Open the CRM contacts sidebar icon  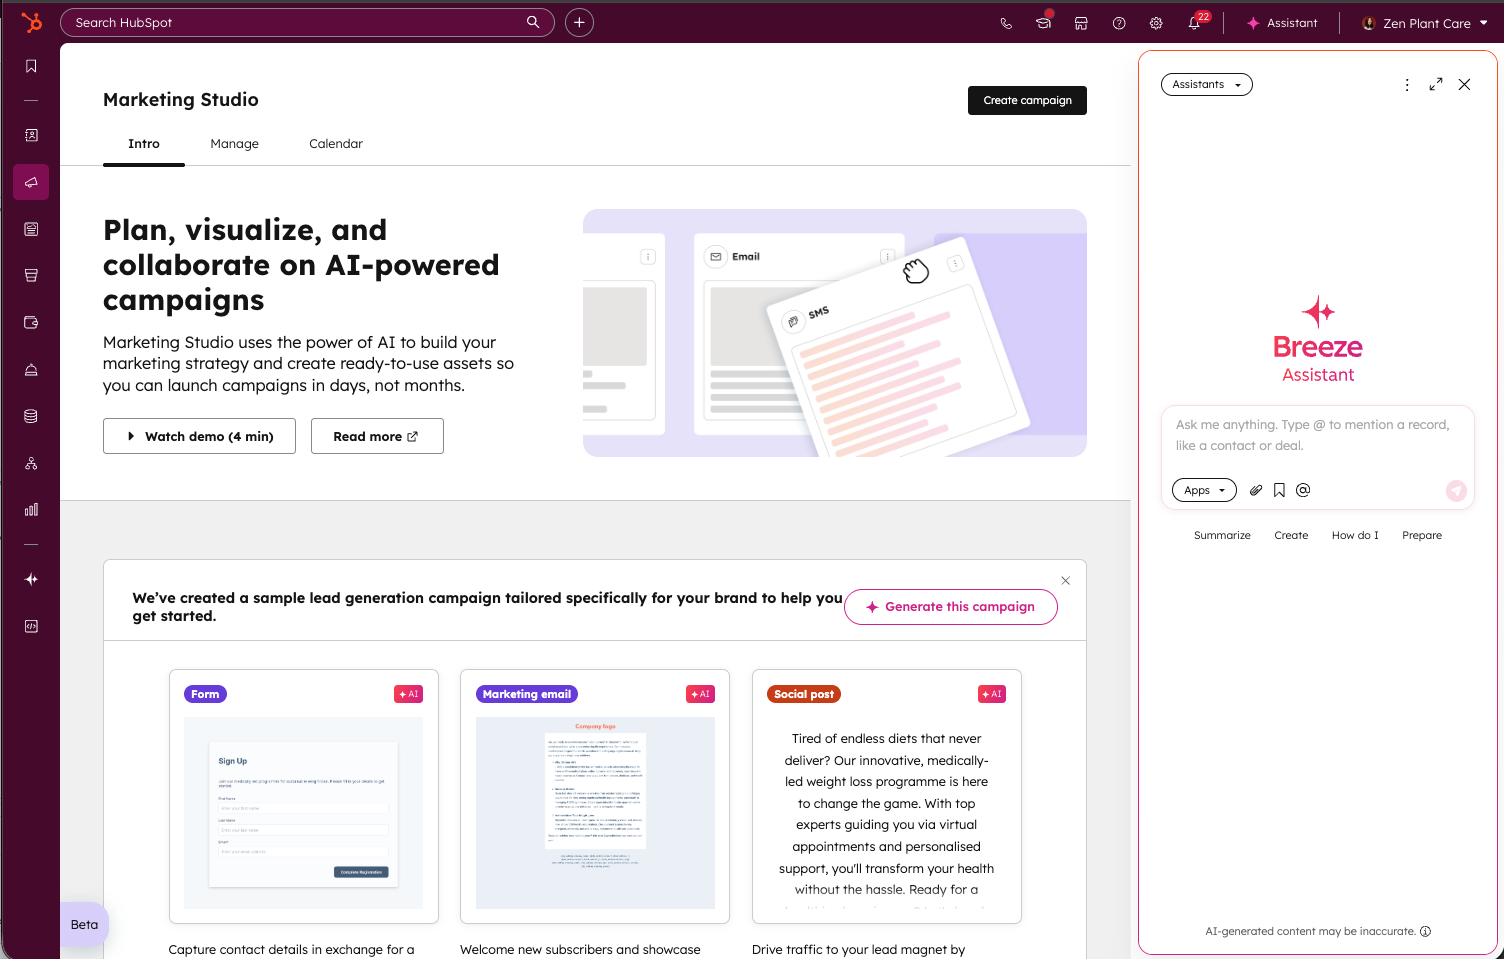click(31, 135)
